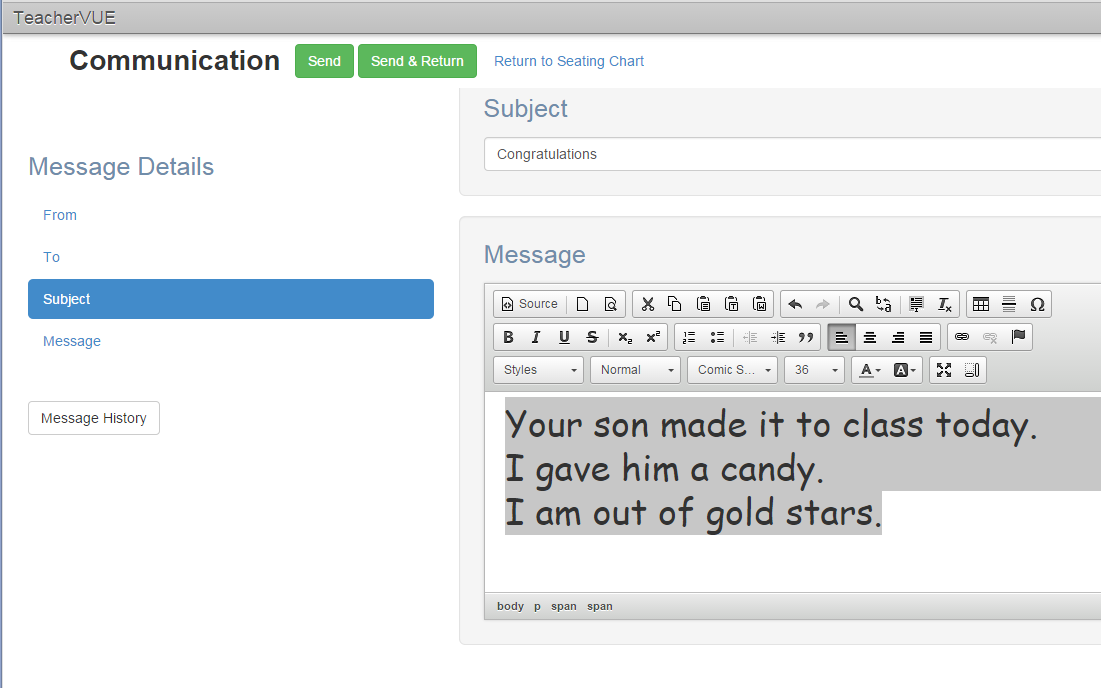Select the first span in path bar
The image size is (1101, 688).
(564, 606)
